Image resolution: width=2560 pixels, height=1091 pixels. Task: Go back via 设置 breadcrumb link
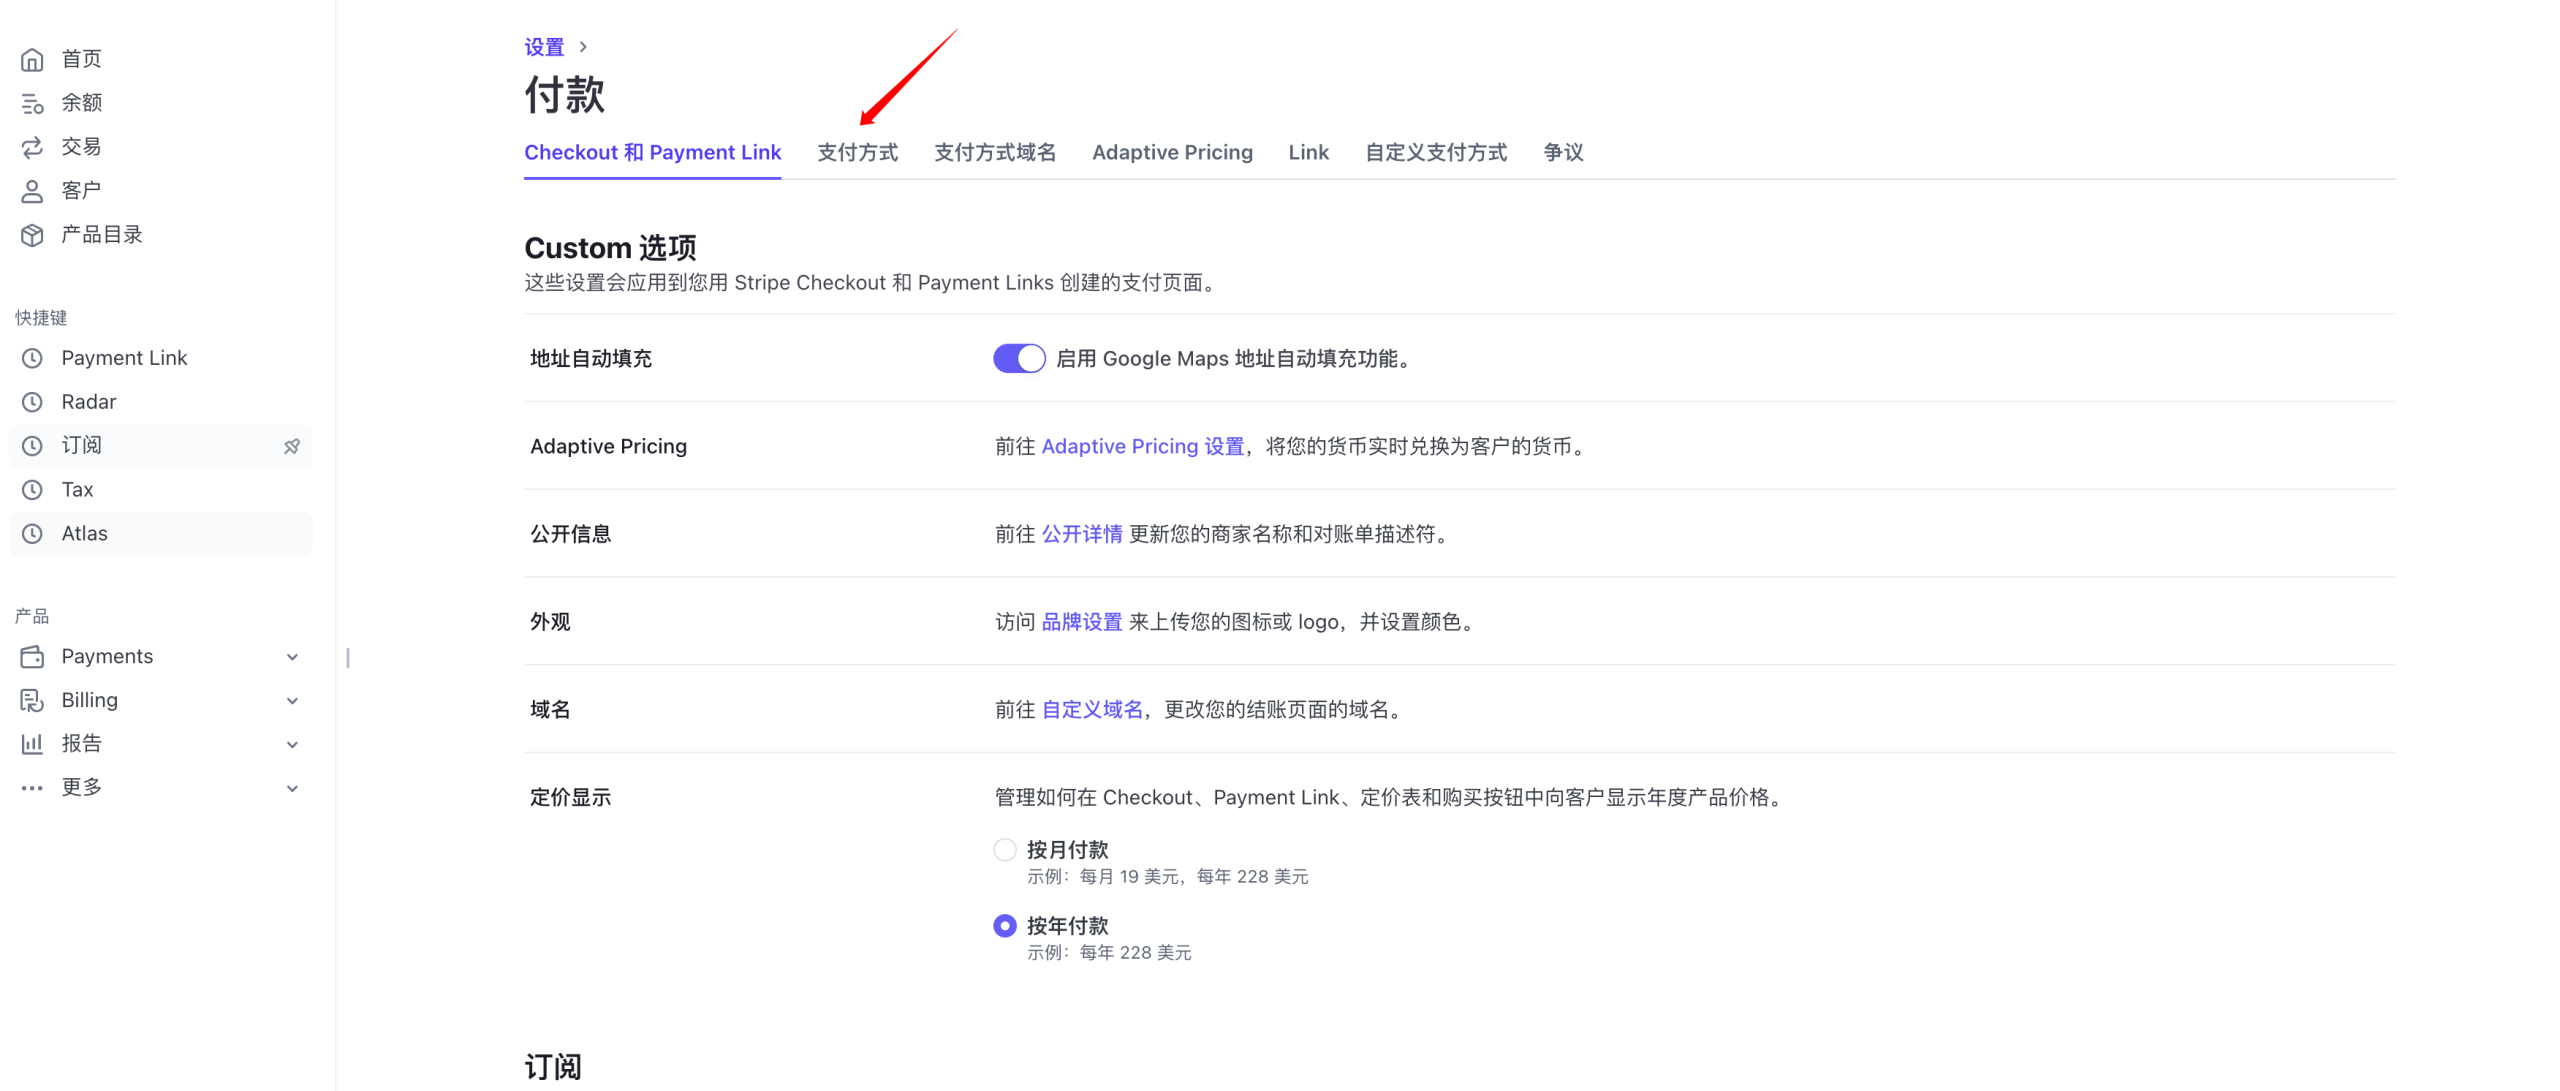[544, 47]
